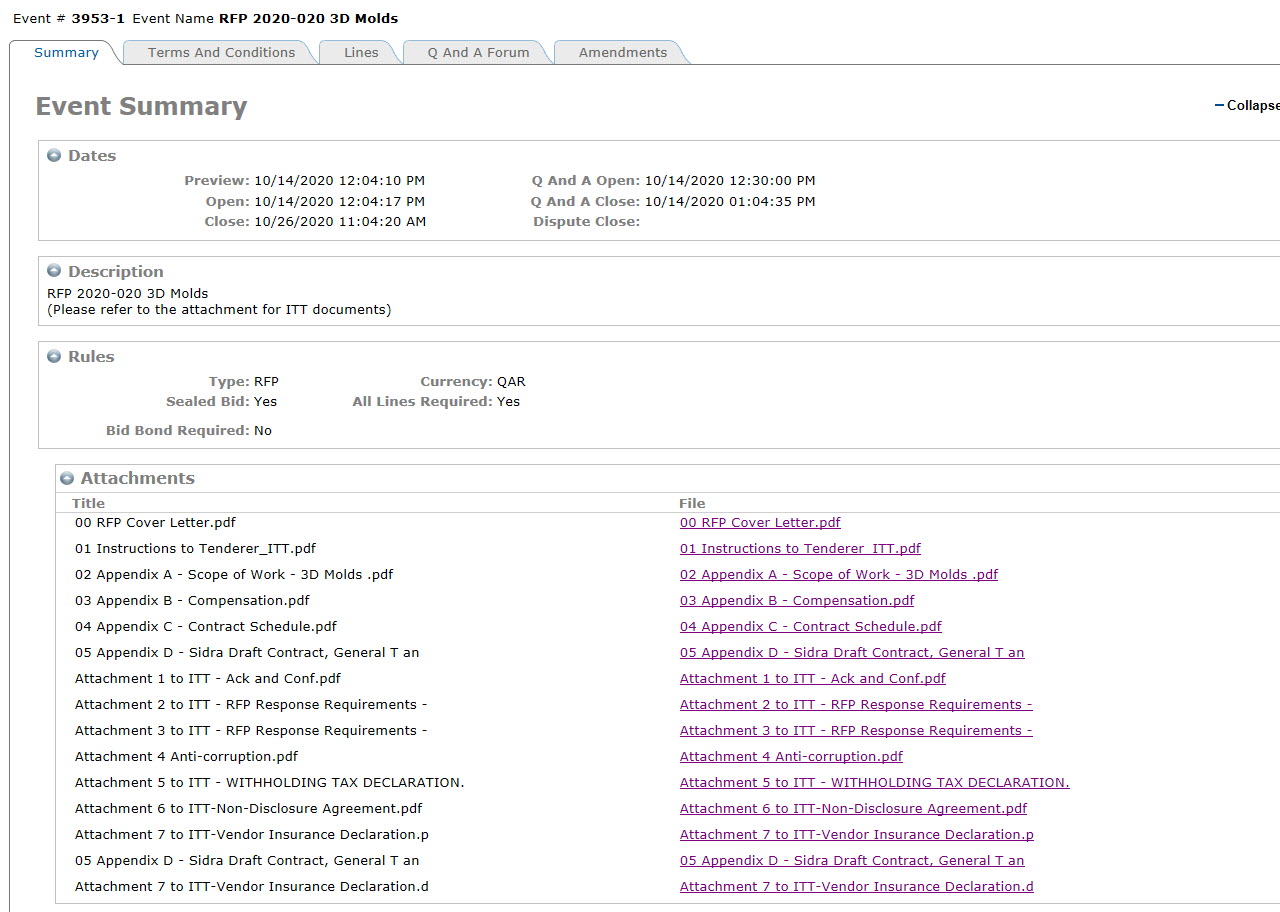Open Vendor Insurance Declaration.d file link

[x=857, y=886]
